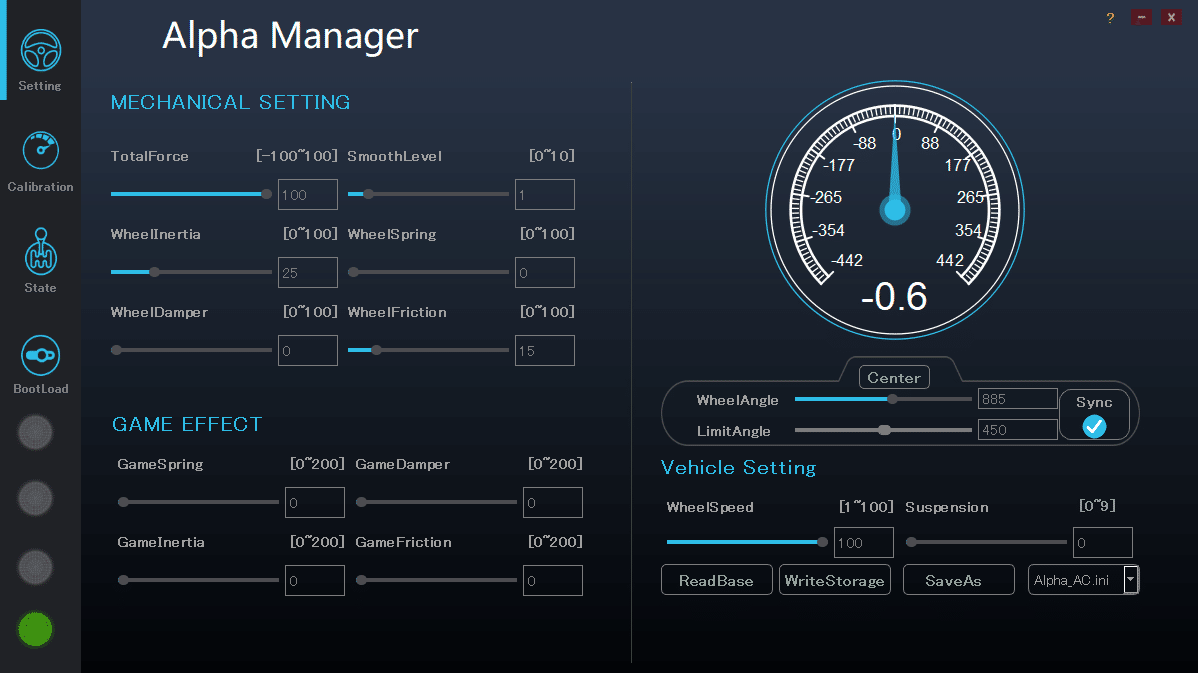This screenshot has height=673, width=1198.
Task: Click the Alpha Manager title
Action: [x=290, y=35]
